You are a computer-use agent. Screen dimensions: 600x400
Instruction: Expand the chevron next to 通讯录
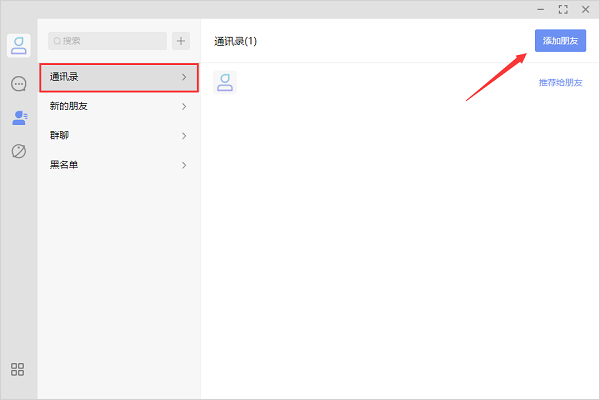pyautogui.click(x=184, y=77)
